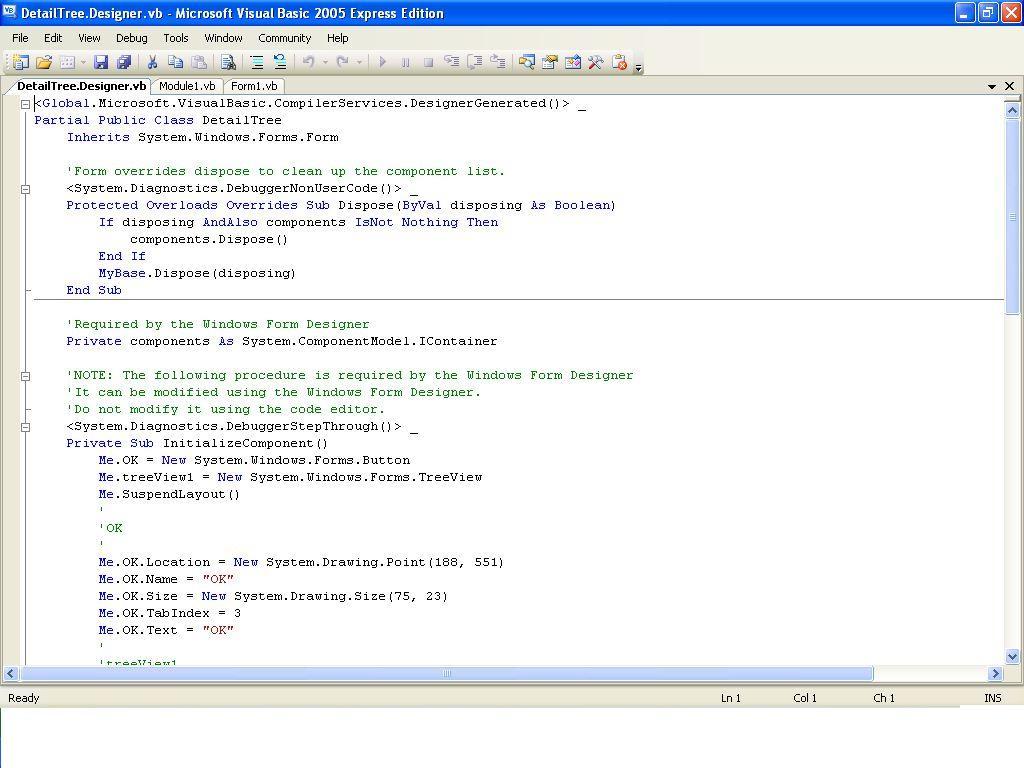Click the vertical scrollbar up arrow
This screenshot has height=768, width=1024.
tap(1012, 110)
